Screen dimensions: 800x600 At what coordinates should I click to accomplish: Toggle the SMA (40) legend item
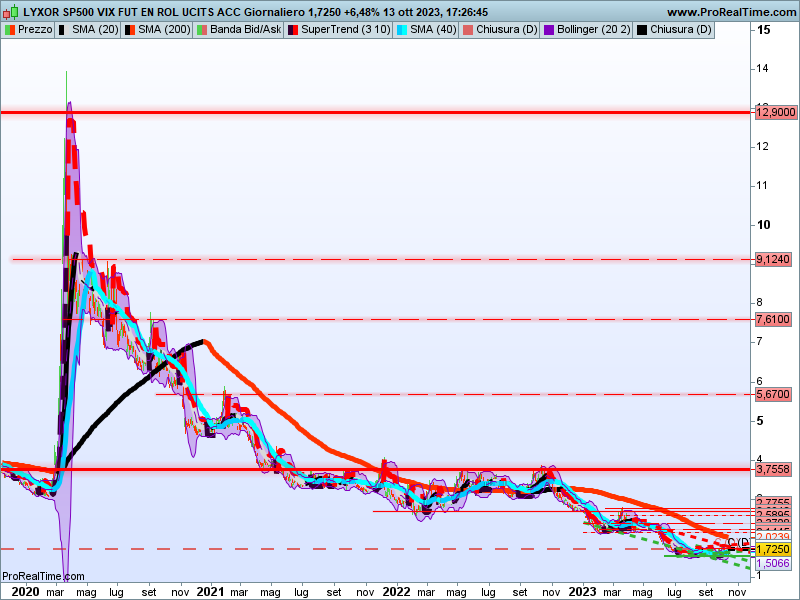426,30
